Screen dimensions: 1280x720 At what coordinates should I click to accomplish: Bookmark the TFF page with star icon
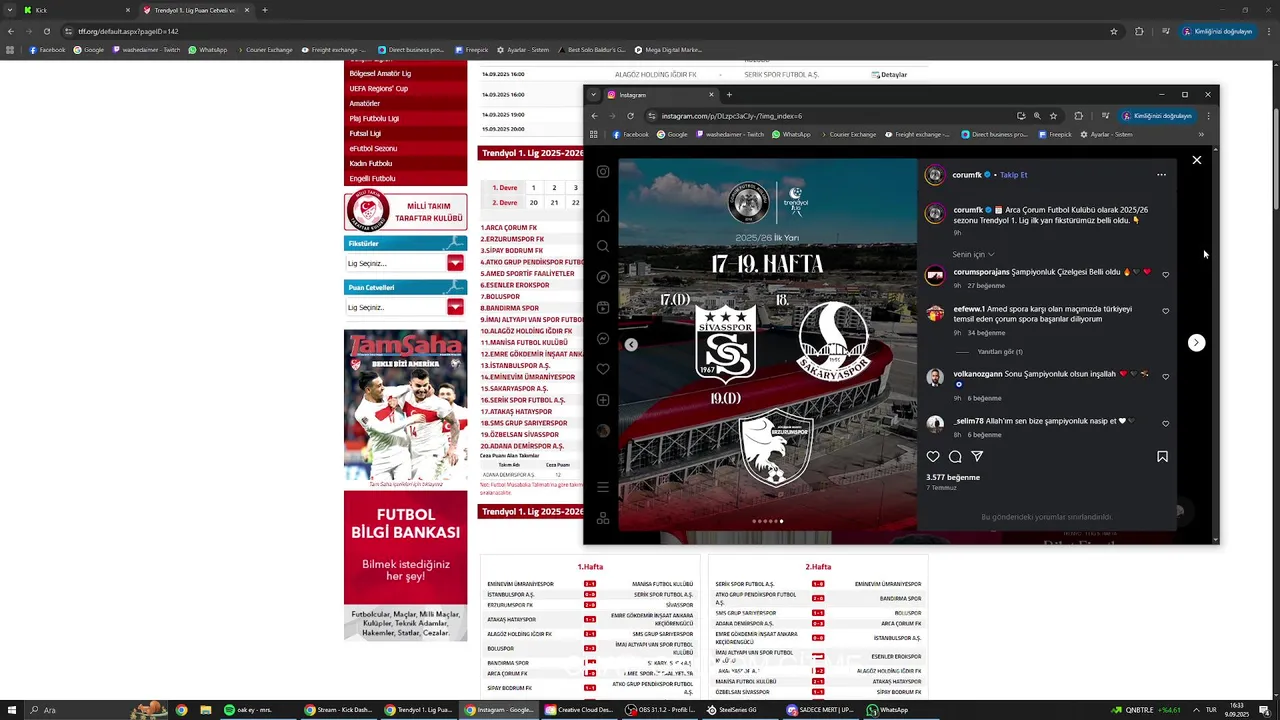[1114, 31]
